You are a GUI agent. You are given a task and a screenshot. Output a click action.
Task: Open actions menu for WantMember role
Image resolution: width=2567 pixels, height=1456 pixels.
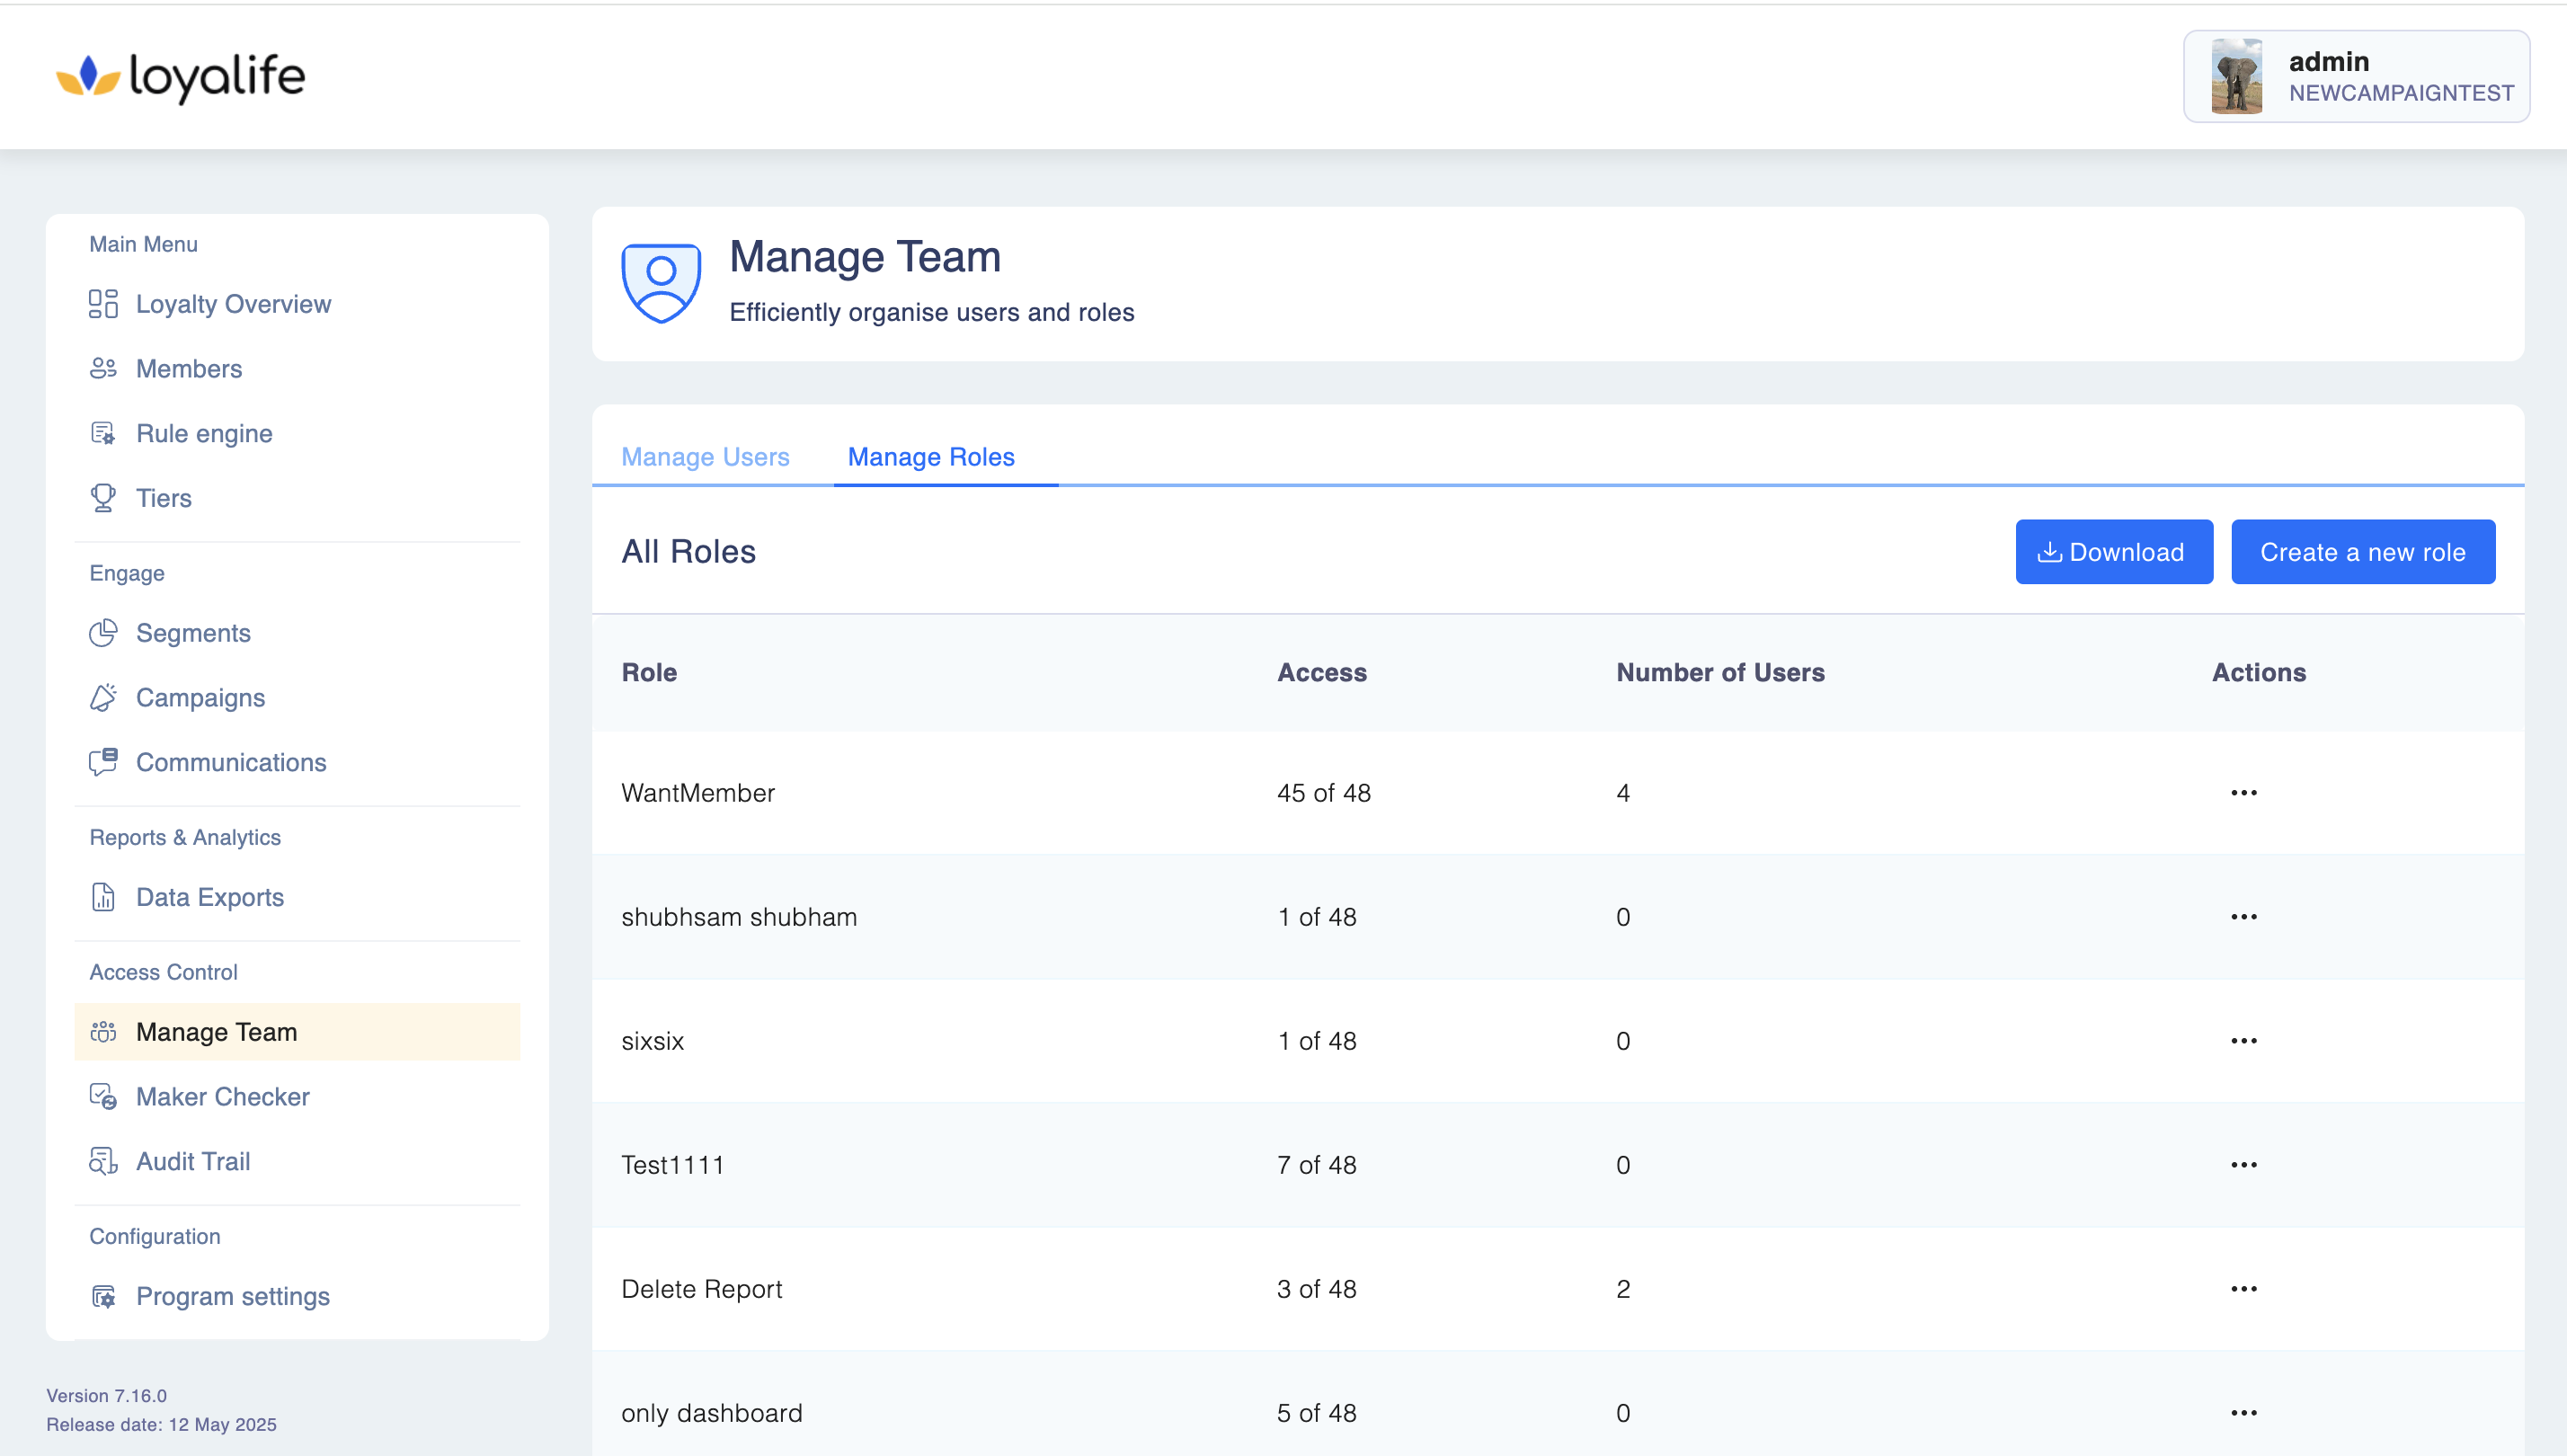2243,793
